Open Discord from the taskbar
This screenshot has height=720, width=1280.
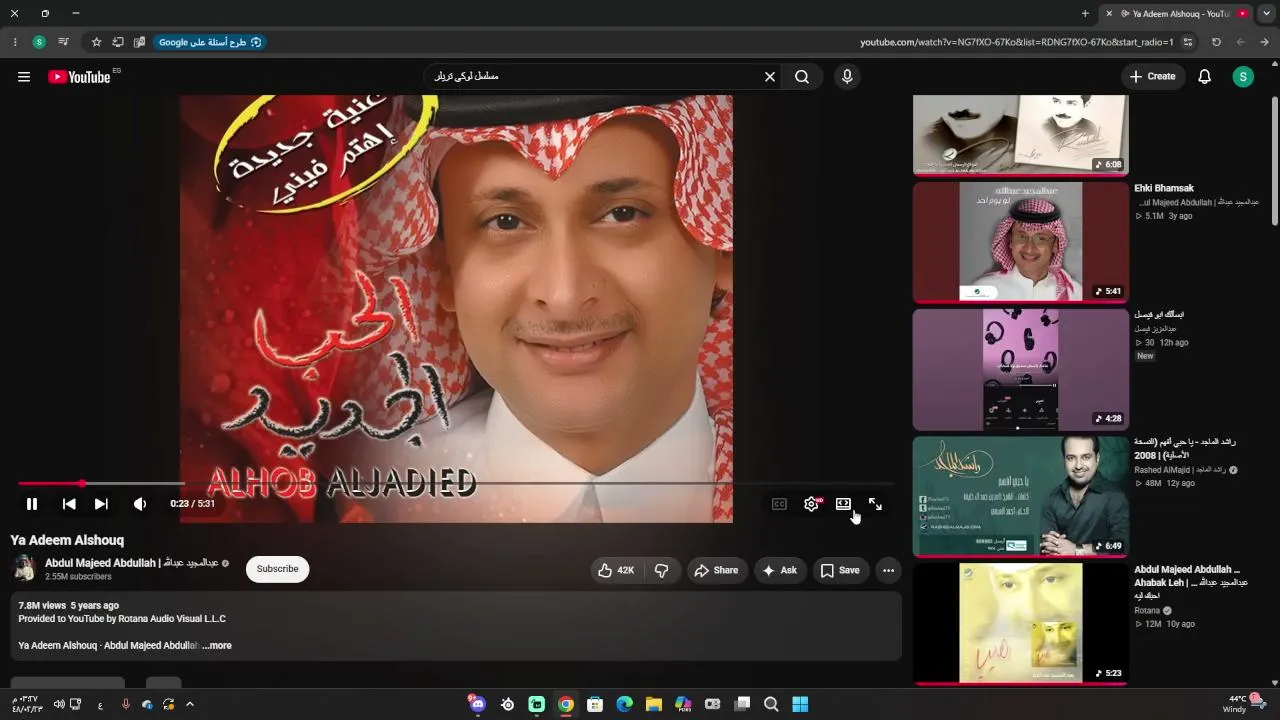click(x=478, y=704)
